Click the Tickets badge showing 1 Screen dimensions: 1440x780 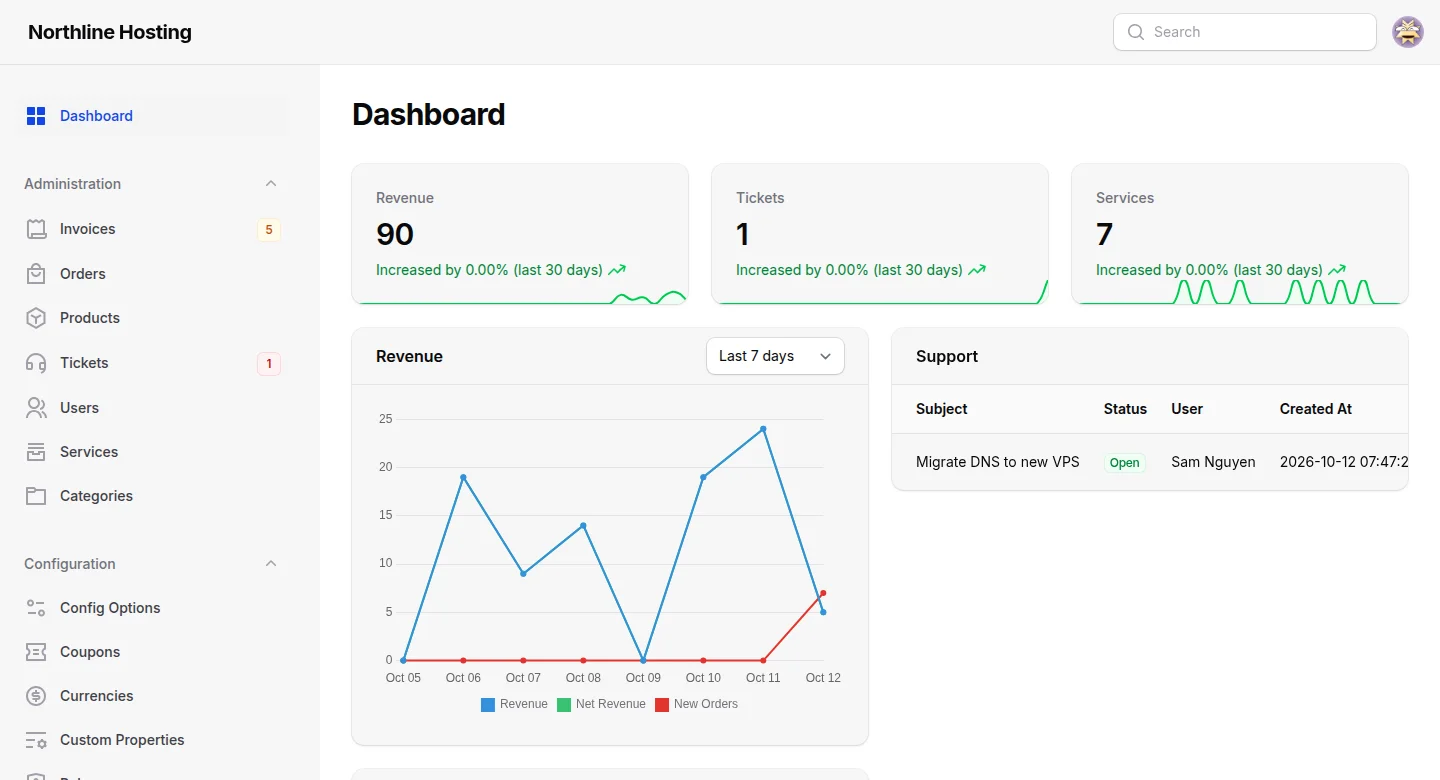(x=268, y=364)
